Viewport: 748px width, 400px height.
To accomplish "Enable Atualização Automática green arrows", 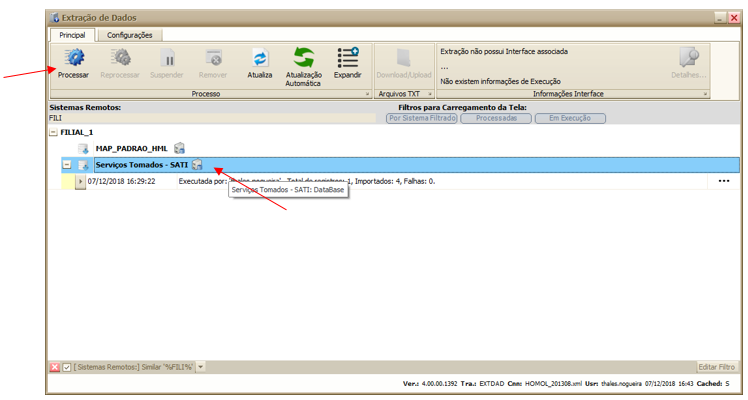I will tap(303, 58).
